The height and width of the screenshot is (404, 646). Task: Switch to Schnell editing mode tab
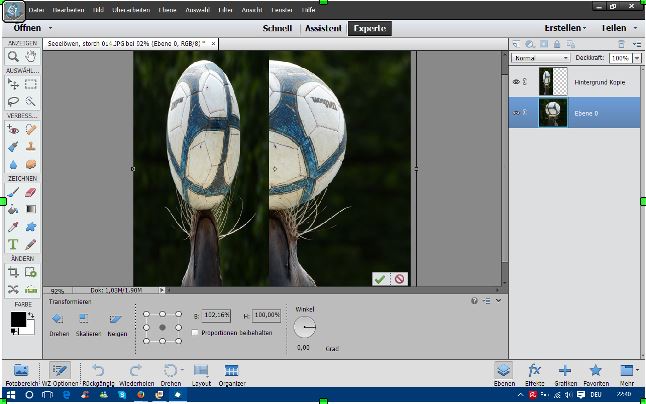pos(277,29)
